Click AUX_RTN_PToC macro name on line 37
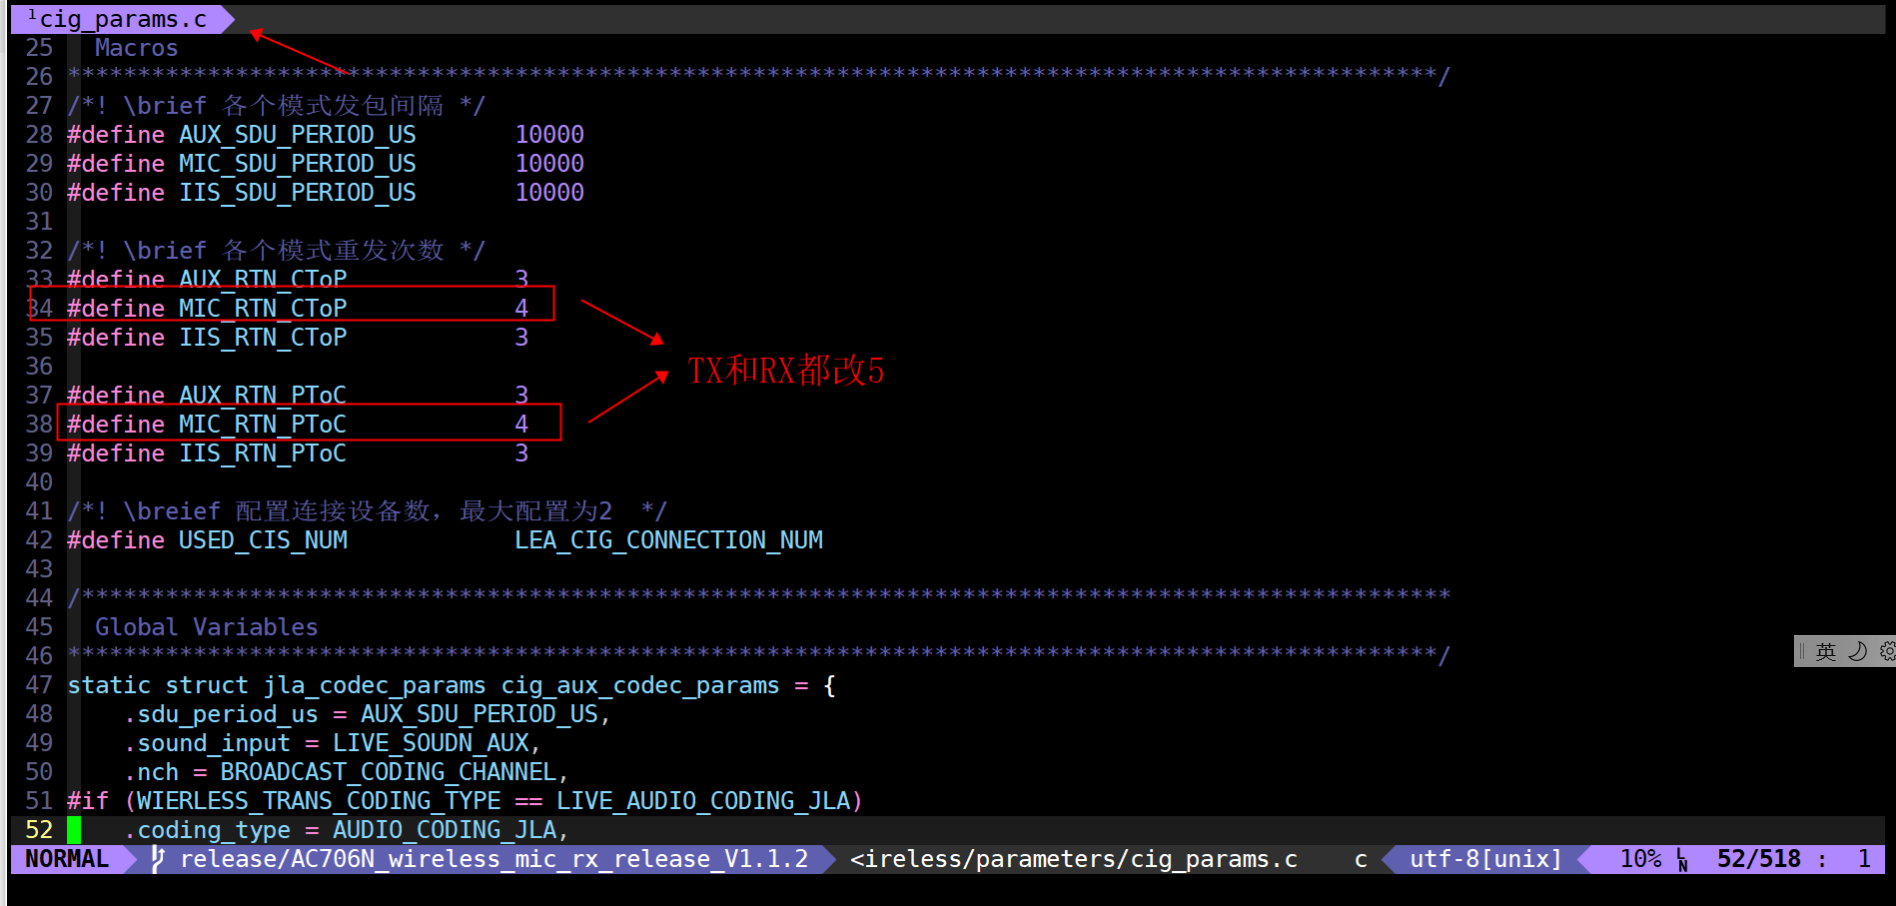This screenshot has height=906, width=1896. [x=263, y=395]
